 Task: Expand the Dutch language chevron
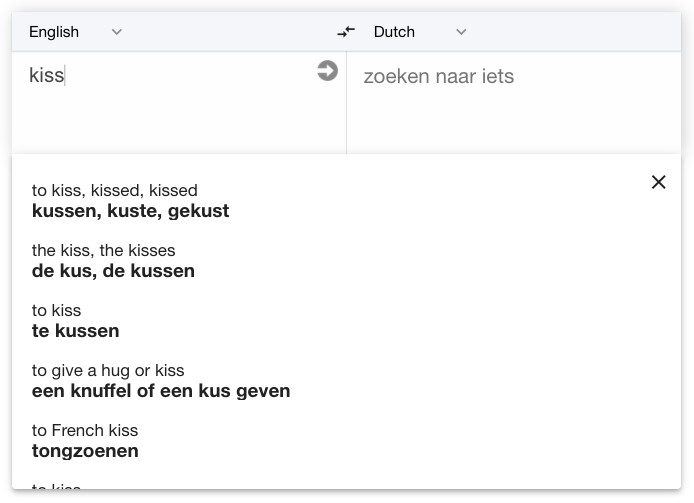[x=461, y=32]
